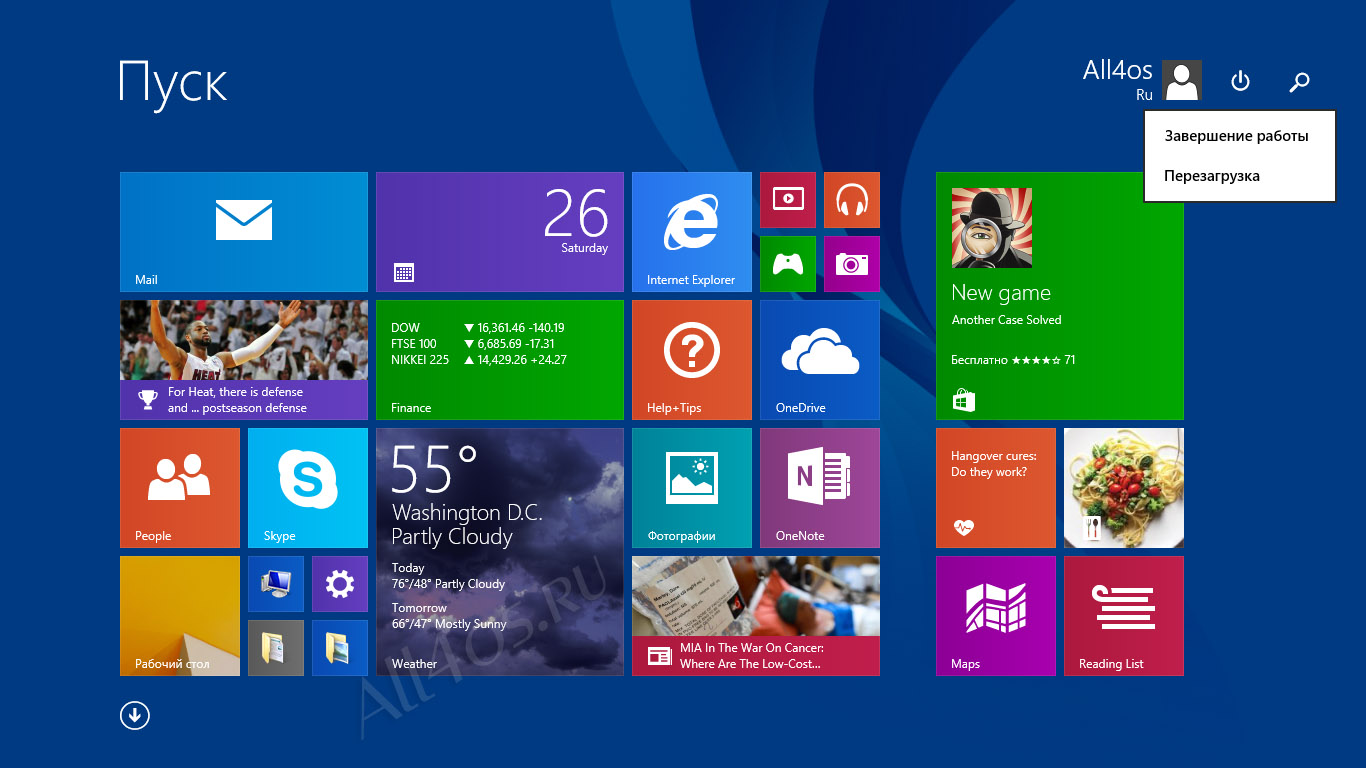Screen dimensions: 1366x768
Task: Open the Maps tile
Action: (996, 616)
